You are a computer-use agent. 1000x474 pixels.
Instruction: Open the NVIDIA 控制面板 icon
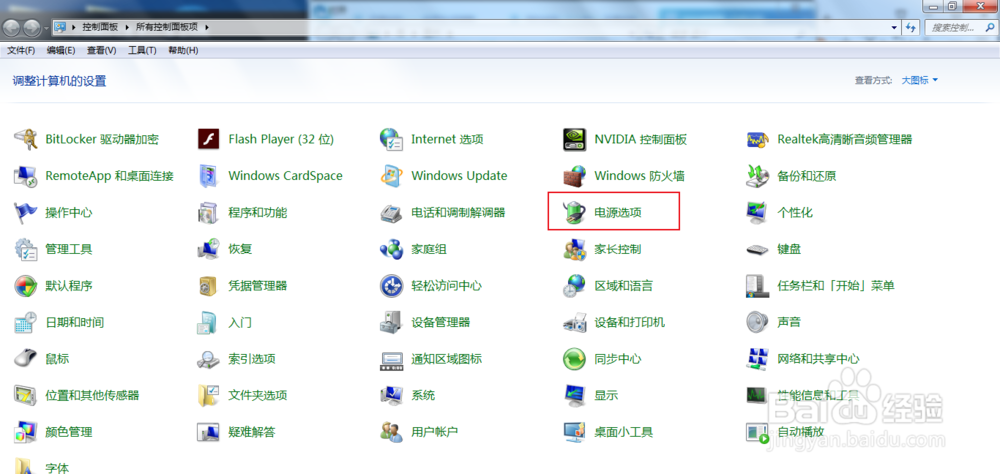(575, 139)
